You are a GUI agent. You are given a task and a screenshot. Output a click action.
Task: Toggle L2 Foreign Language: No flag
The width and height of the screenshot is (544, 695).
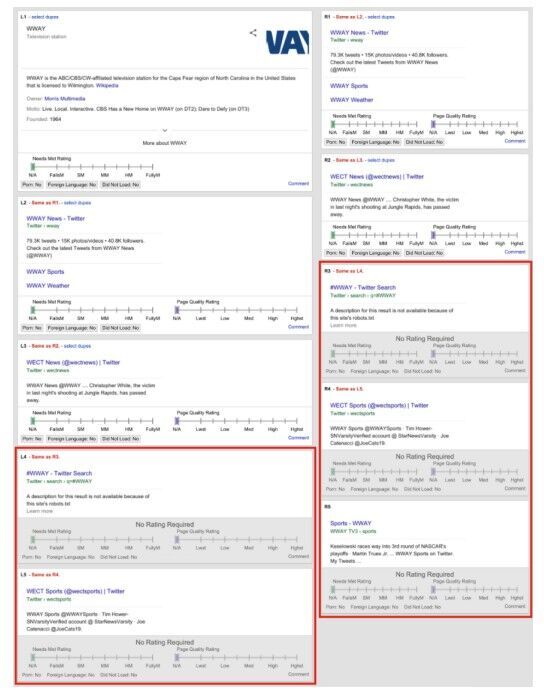point(71,328)
